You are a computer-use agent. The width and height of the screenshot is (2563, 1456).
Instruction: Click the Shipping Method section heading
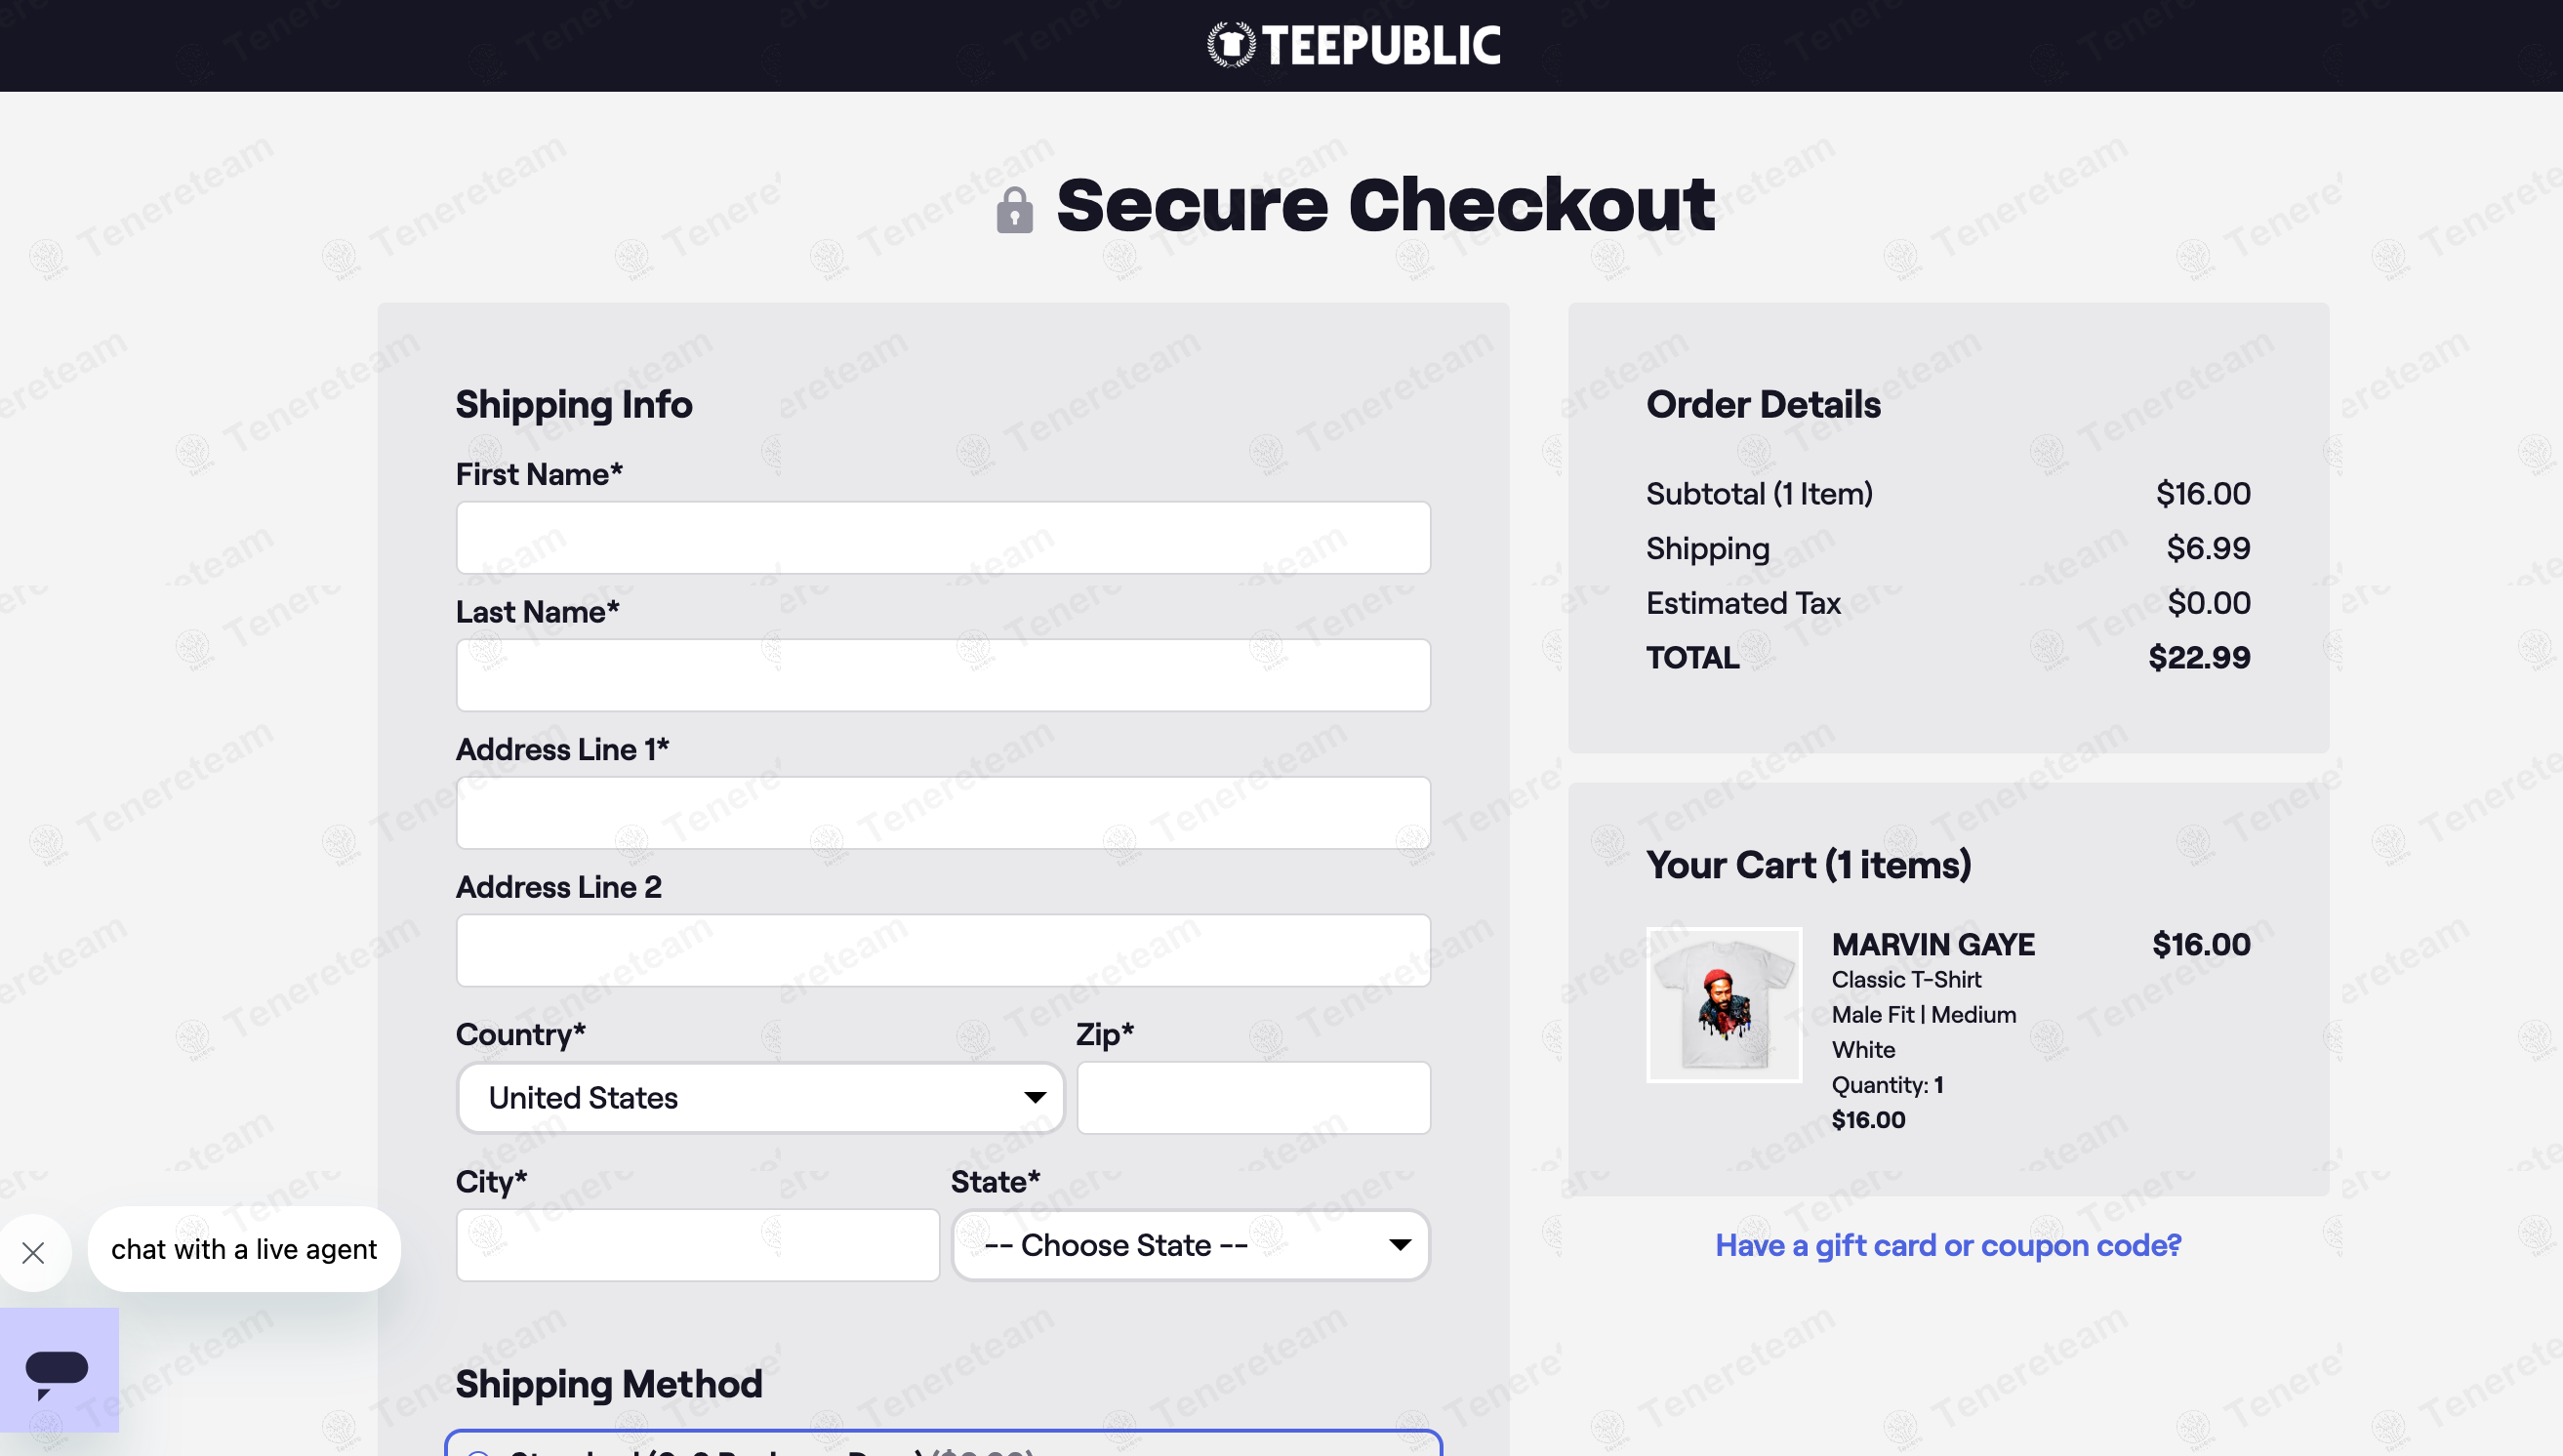click(608, 1384)
